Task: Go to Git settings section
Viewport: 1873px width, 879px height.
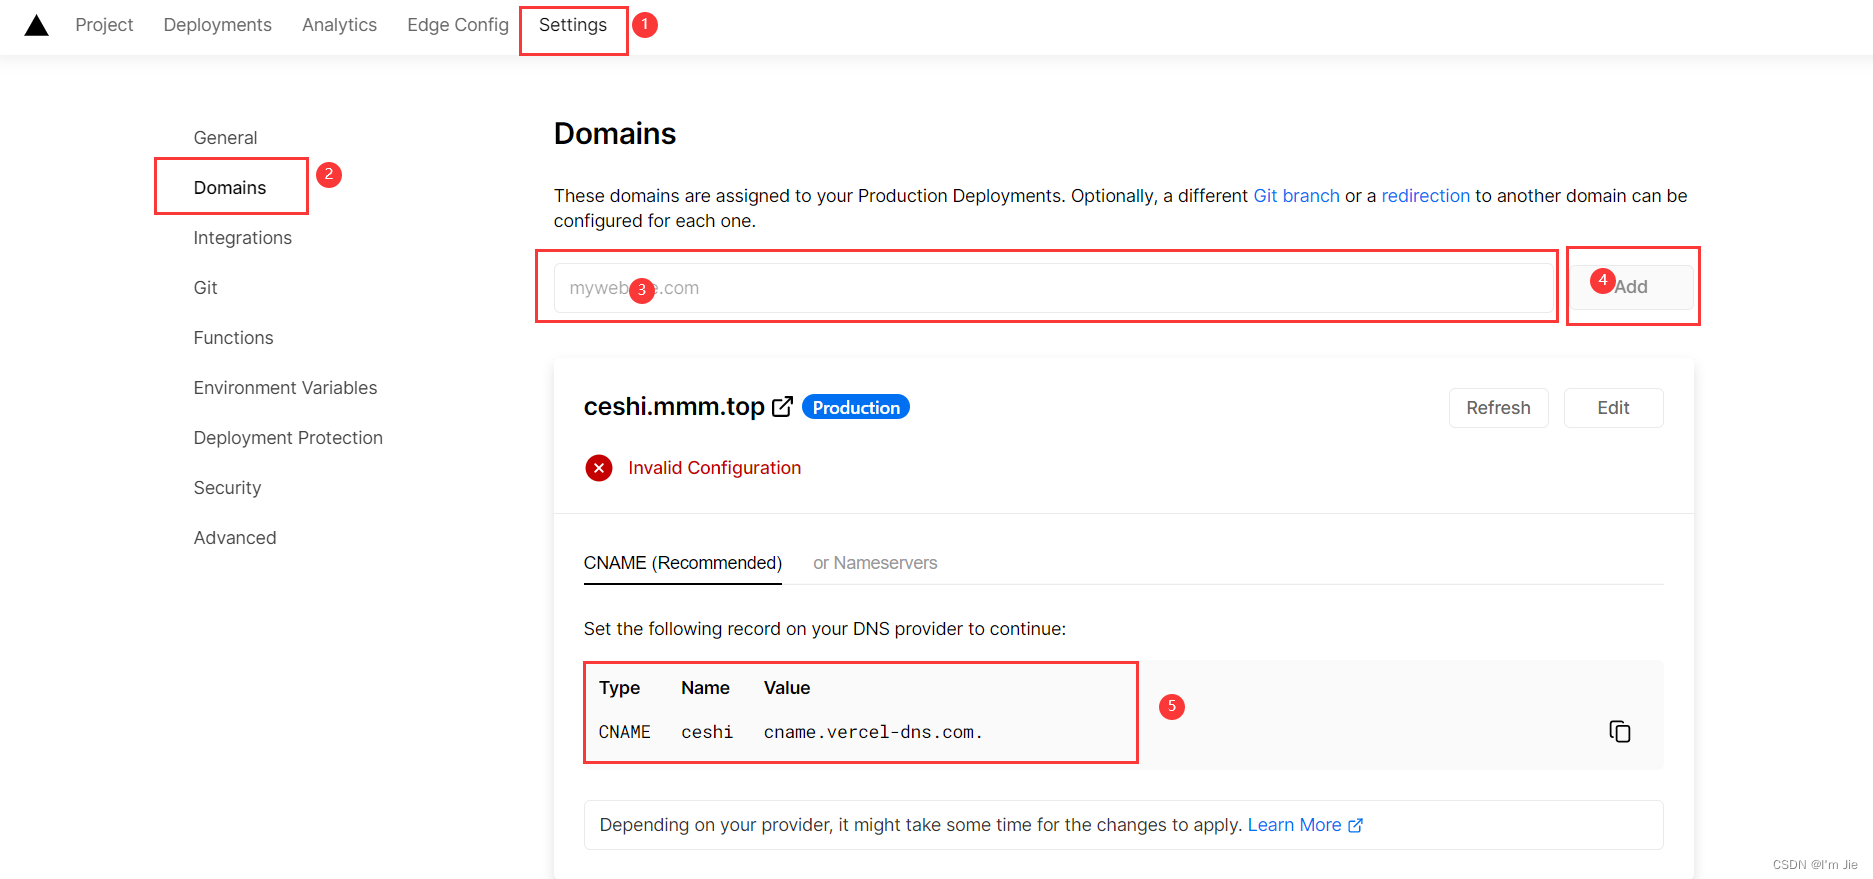Action: (205, 288)
